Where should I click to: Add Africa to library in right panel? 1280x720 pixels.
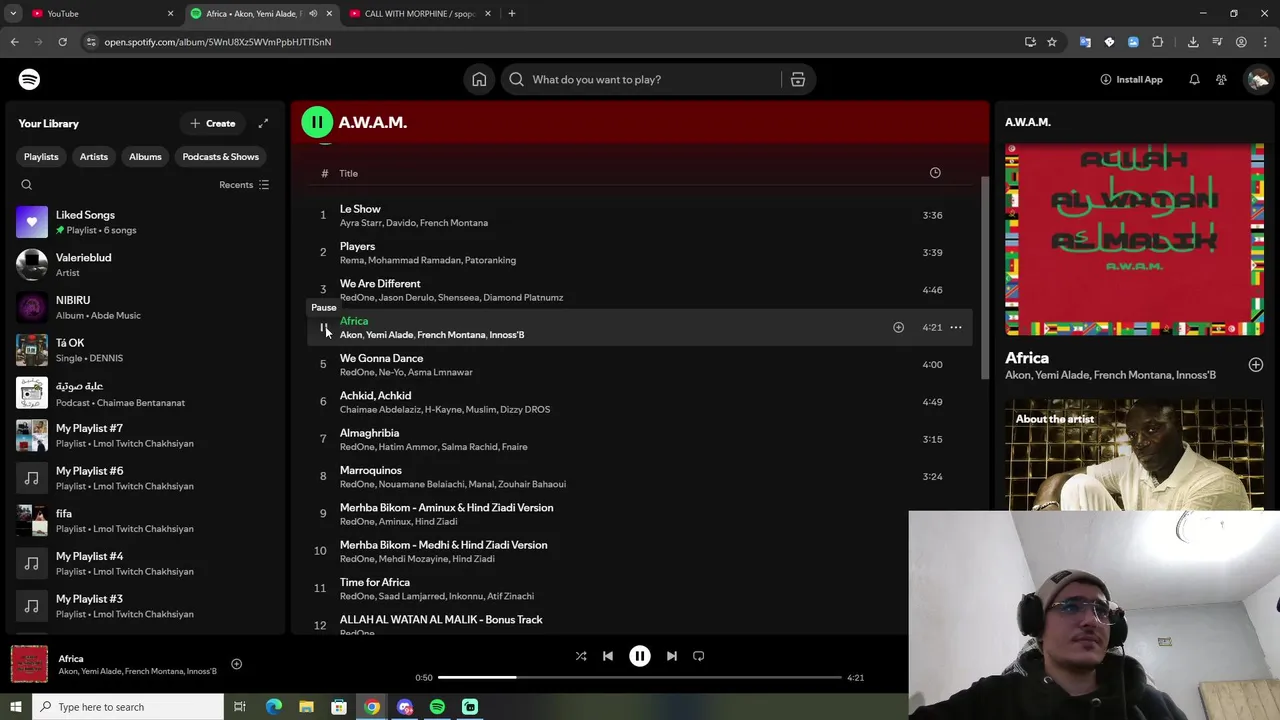(x=1256, y=365)
